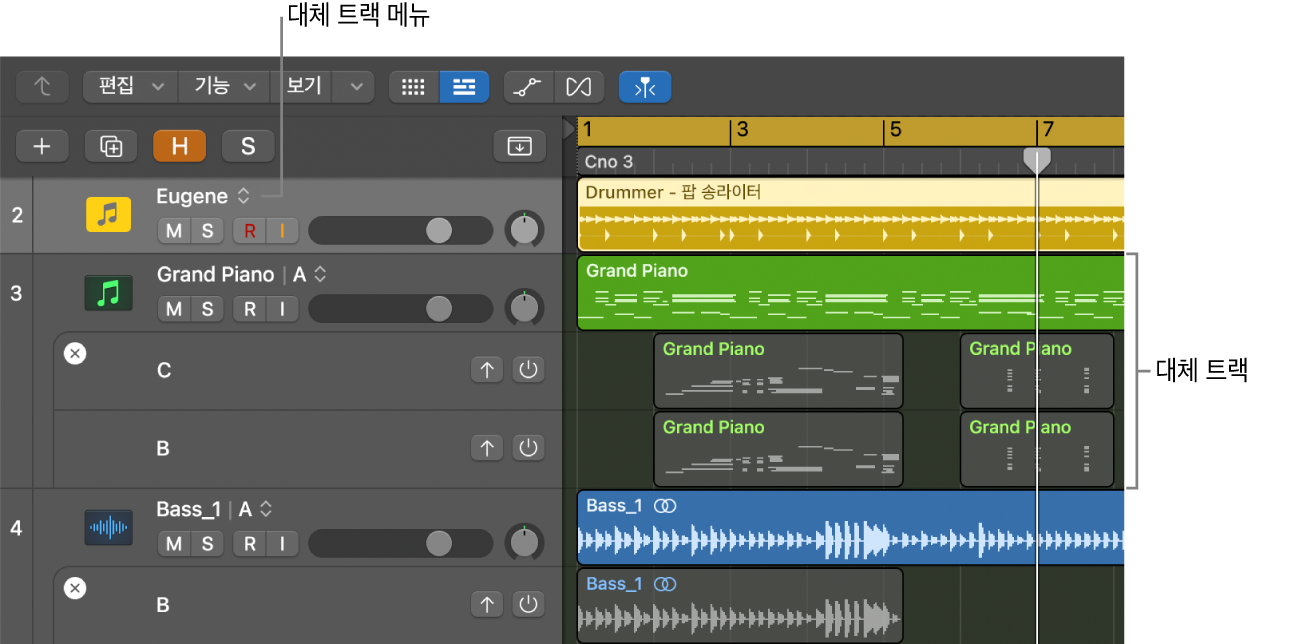Screen dimensions: 1314x644
Task: Click the Add Tracks plus icon
Action: pos(42,146)
